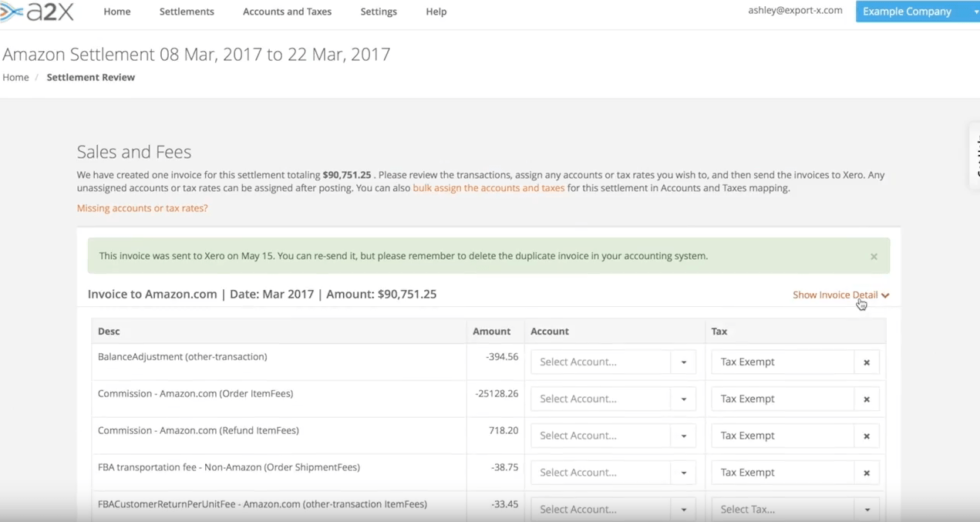Clear Tax Exempt on Commission Order ItemFees

pos(866,399)
